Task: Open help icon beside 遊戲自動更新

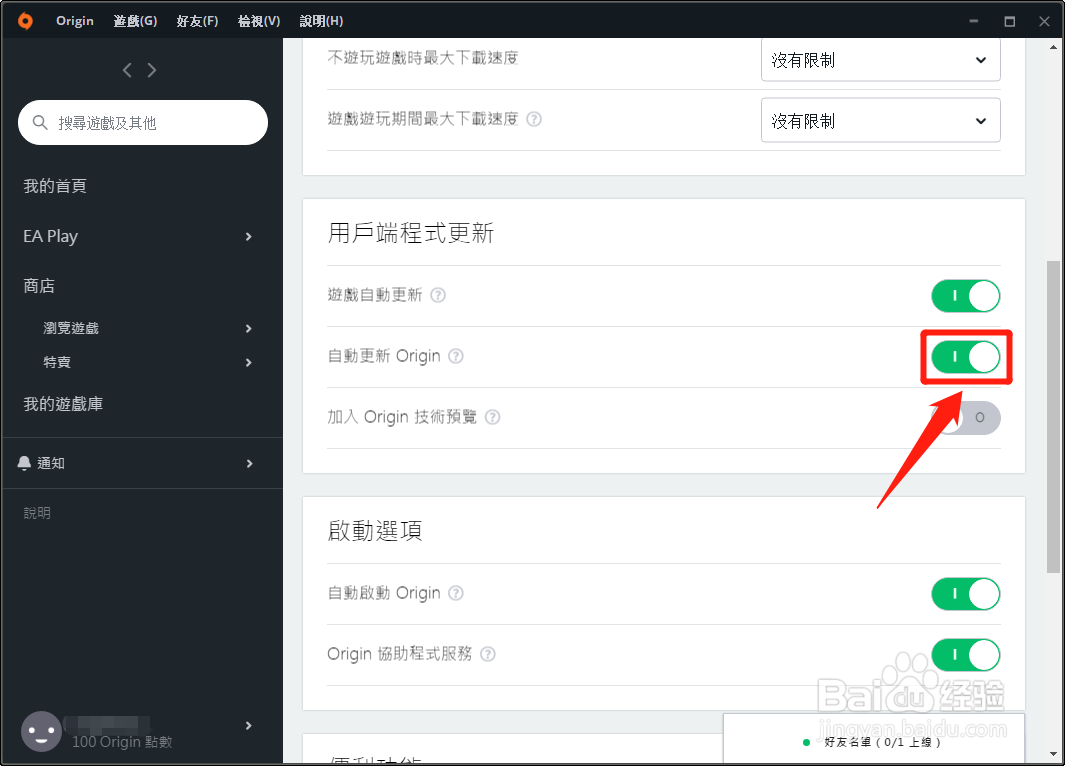Action: [438, 295]
